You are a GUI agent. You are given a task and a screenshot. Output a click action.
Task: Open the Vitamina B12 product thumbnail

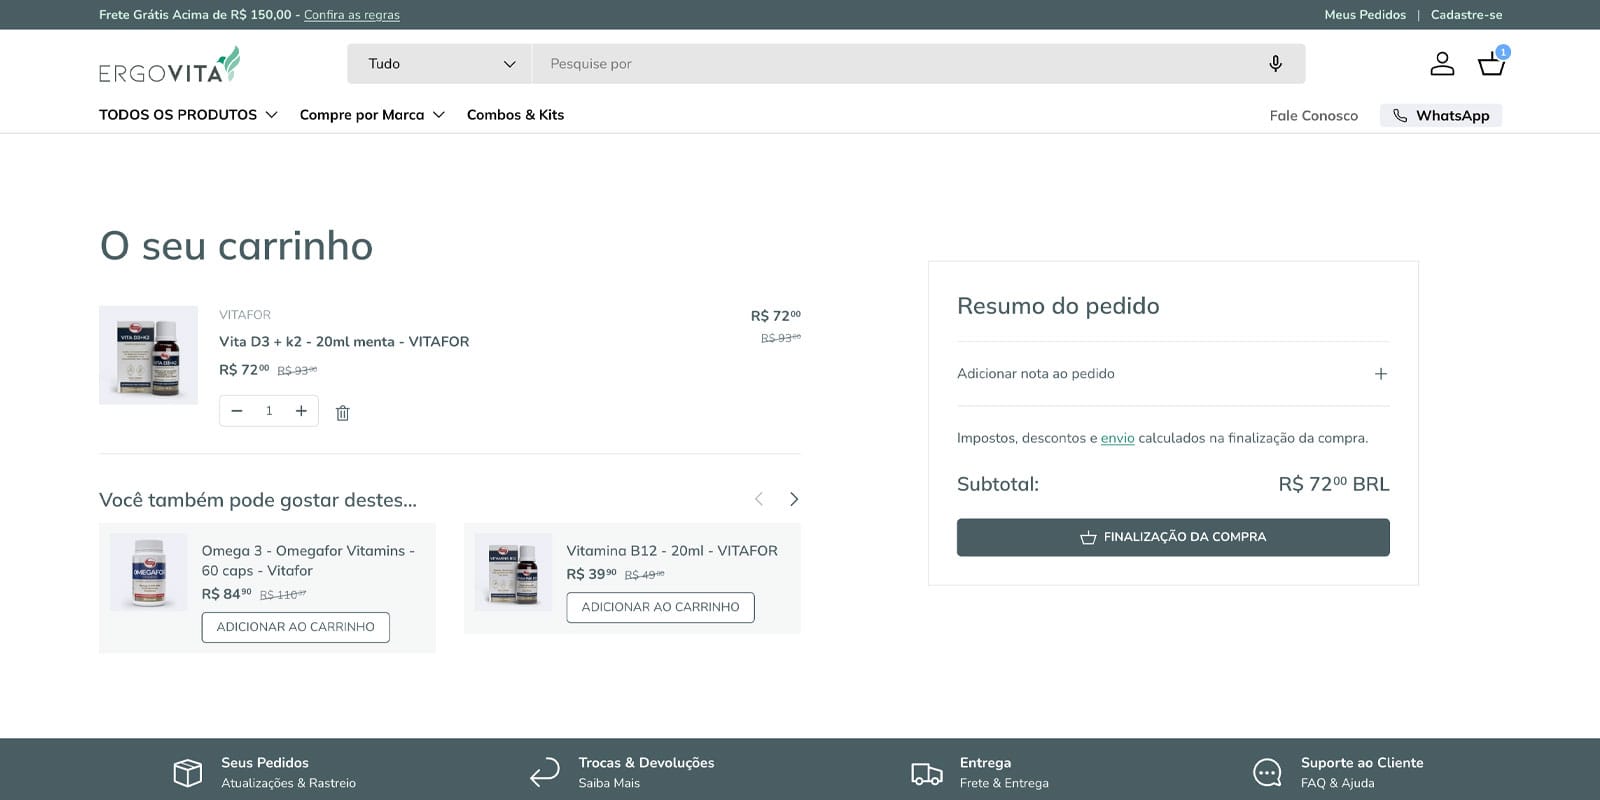513,572
